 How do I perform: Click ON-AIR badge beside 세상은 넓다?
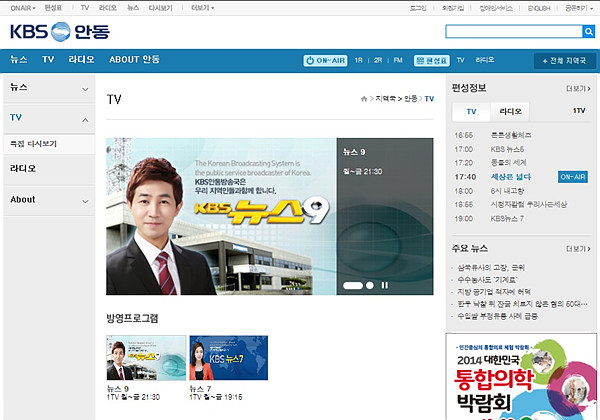point(572,177)
